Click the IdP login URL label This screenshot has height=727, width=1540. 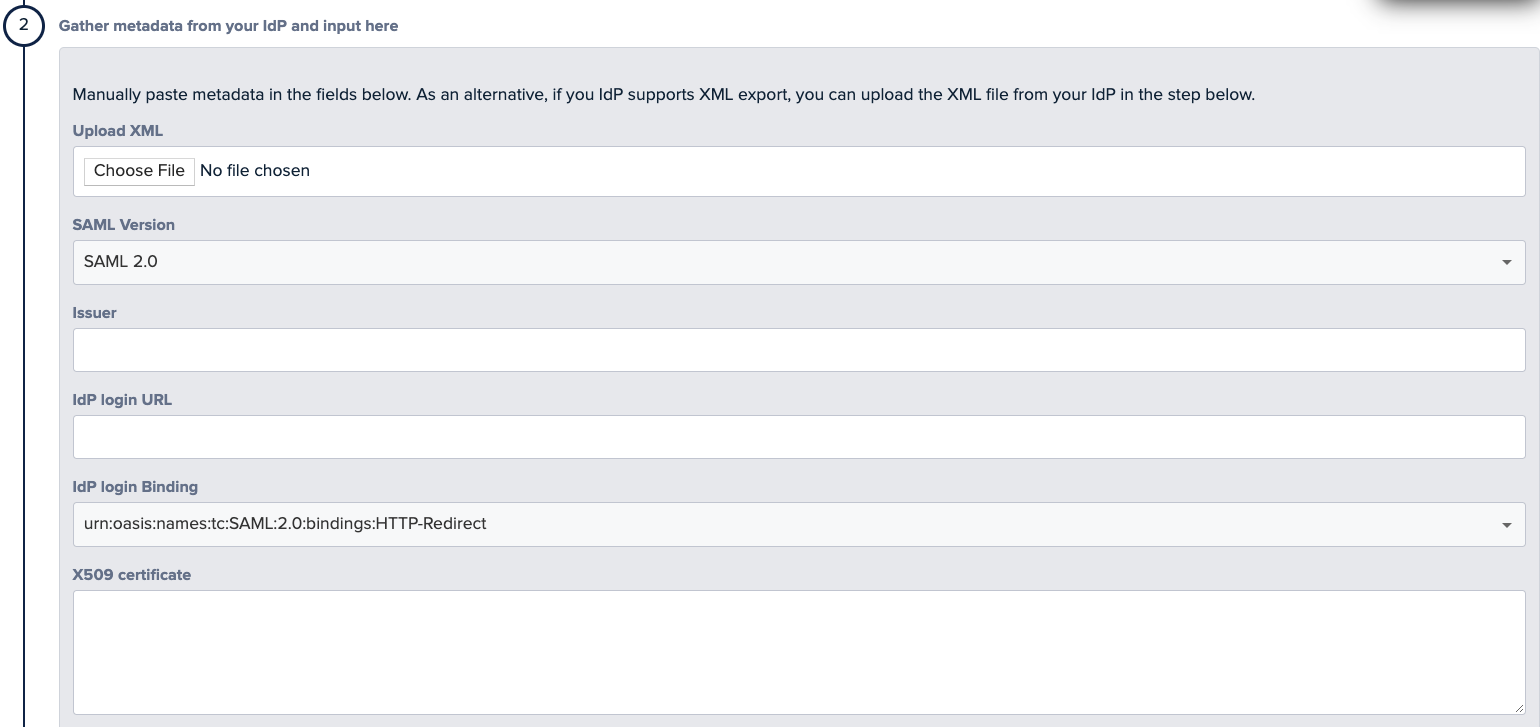pyautogui.click(x=122, y=400)
